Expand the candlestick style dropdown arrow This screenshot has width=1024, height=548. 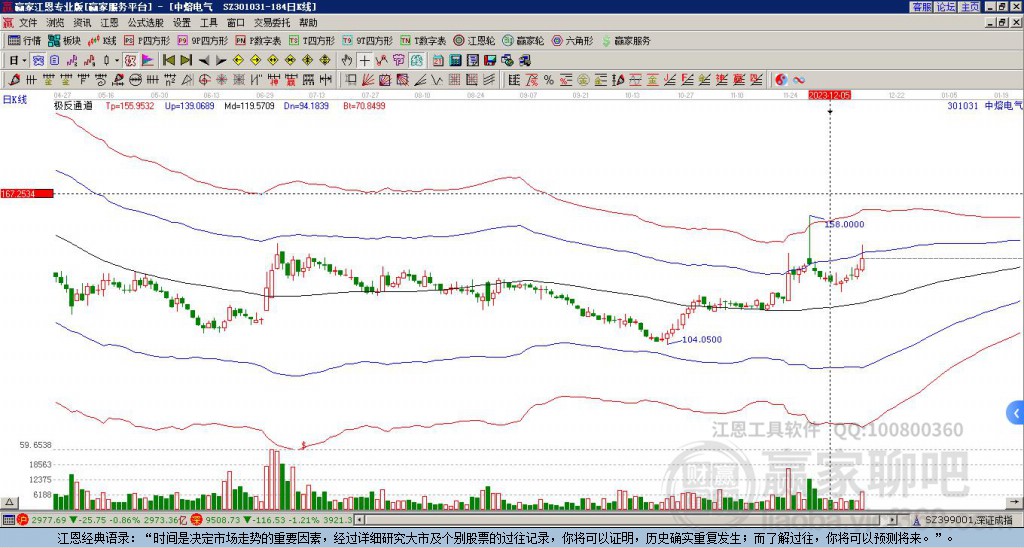117,61
